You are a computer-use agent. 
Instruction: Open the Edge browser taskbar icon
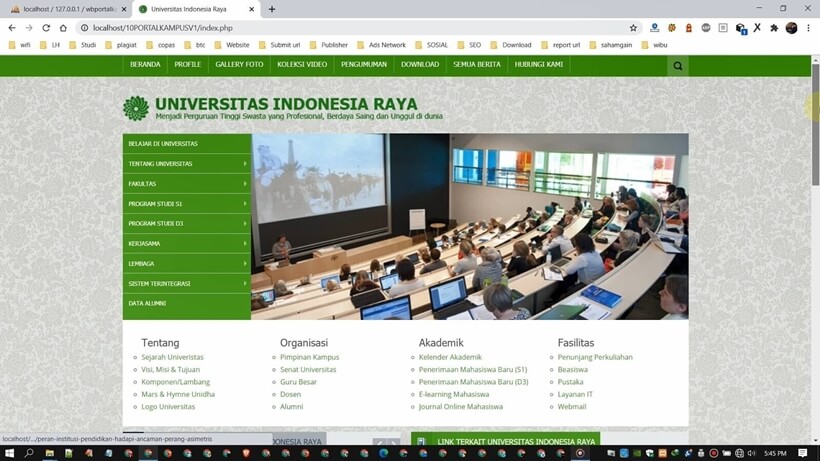pyautogui.click(x=384, y=453)
